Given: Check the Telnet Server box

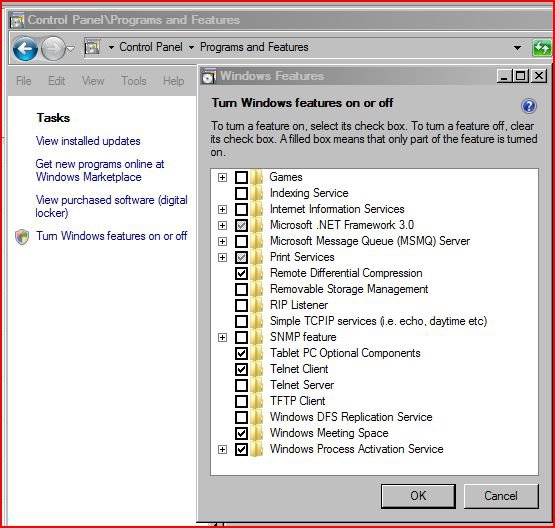Looking at the screenshot, I should [241, 385].
